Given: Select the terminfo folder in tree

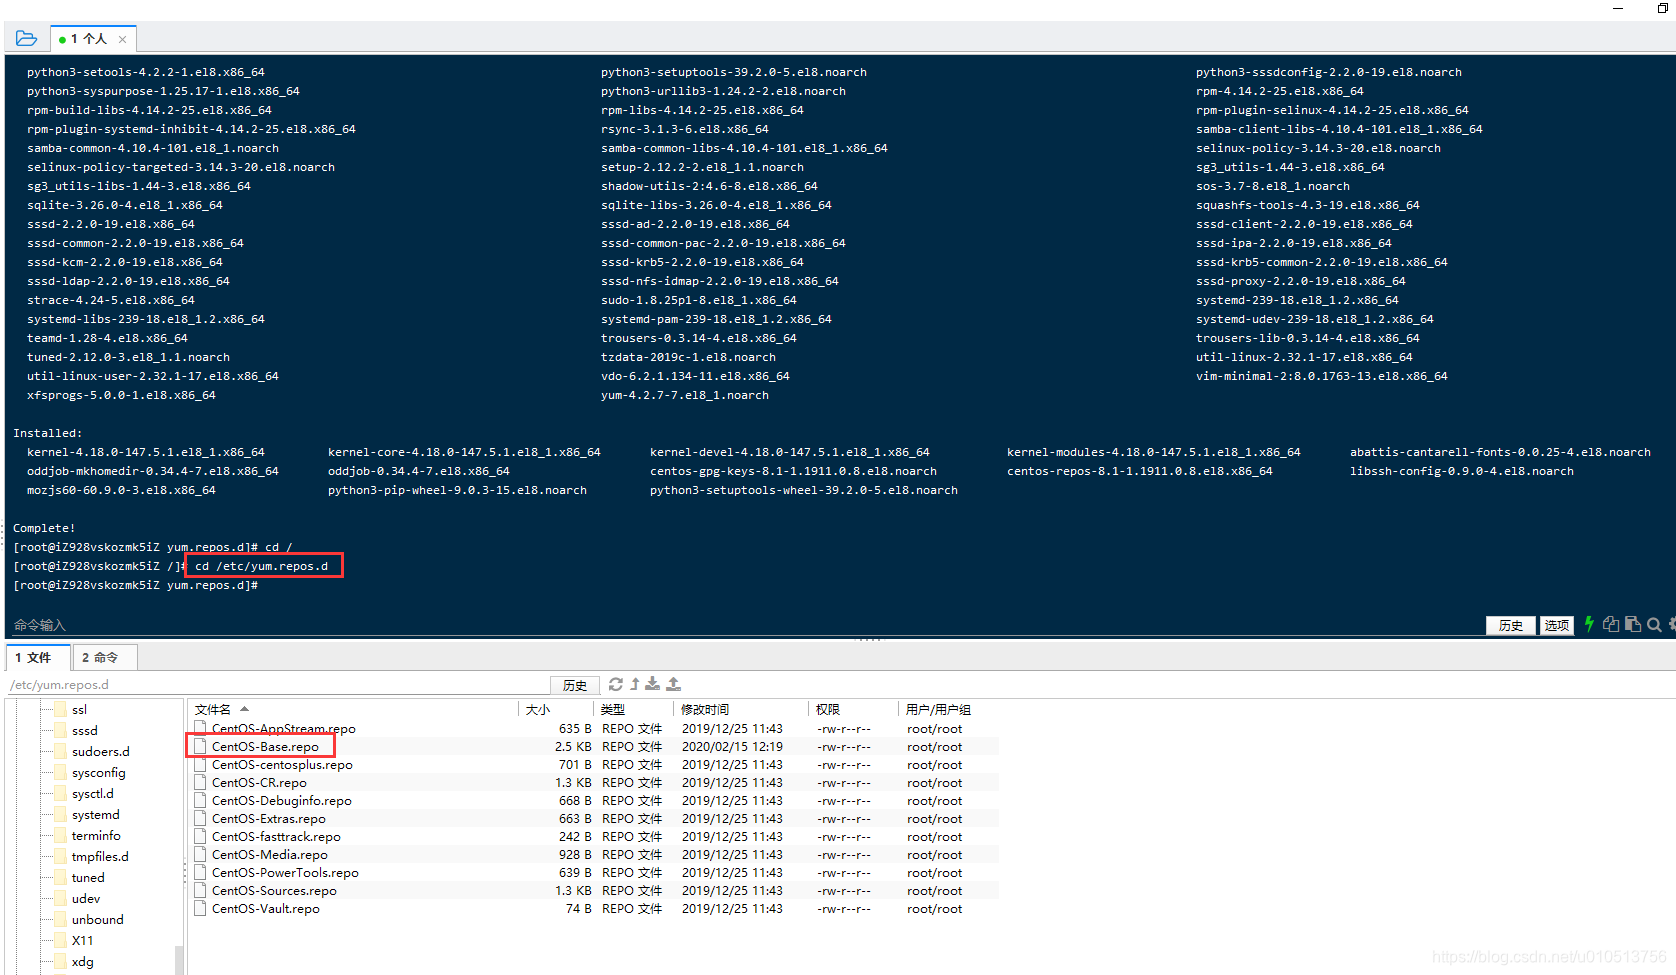Looking at the screenshot, I should click(96, 835).
